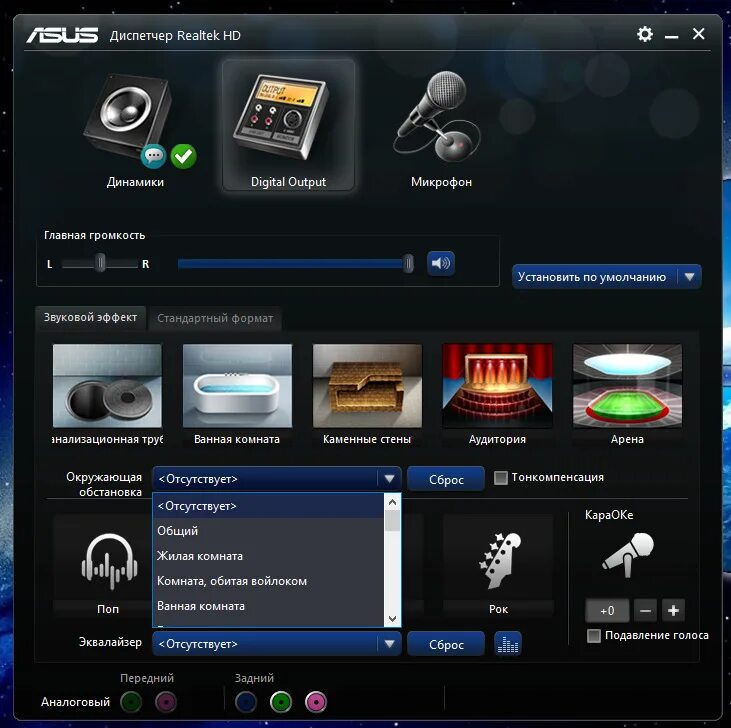Reset equalizer with the lower Сброс button
This screenshot has height=728, width=731.
(446, 644)
